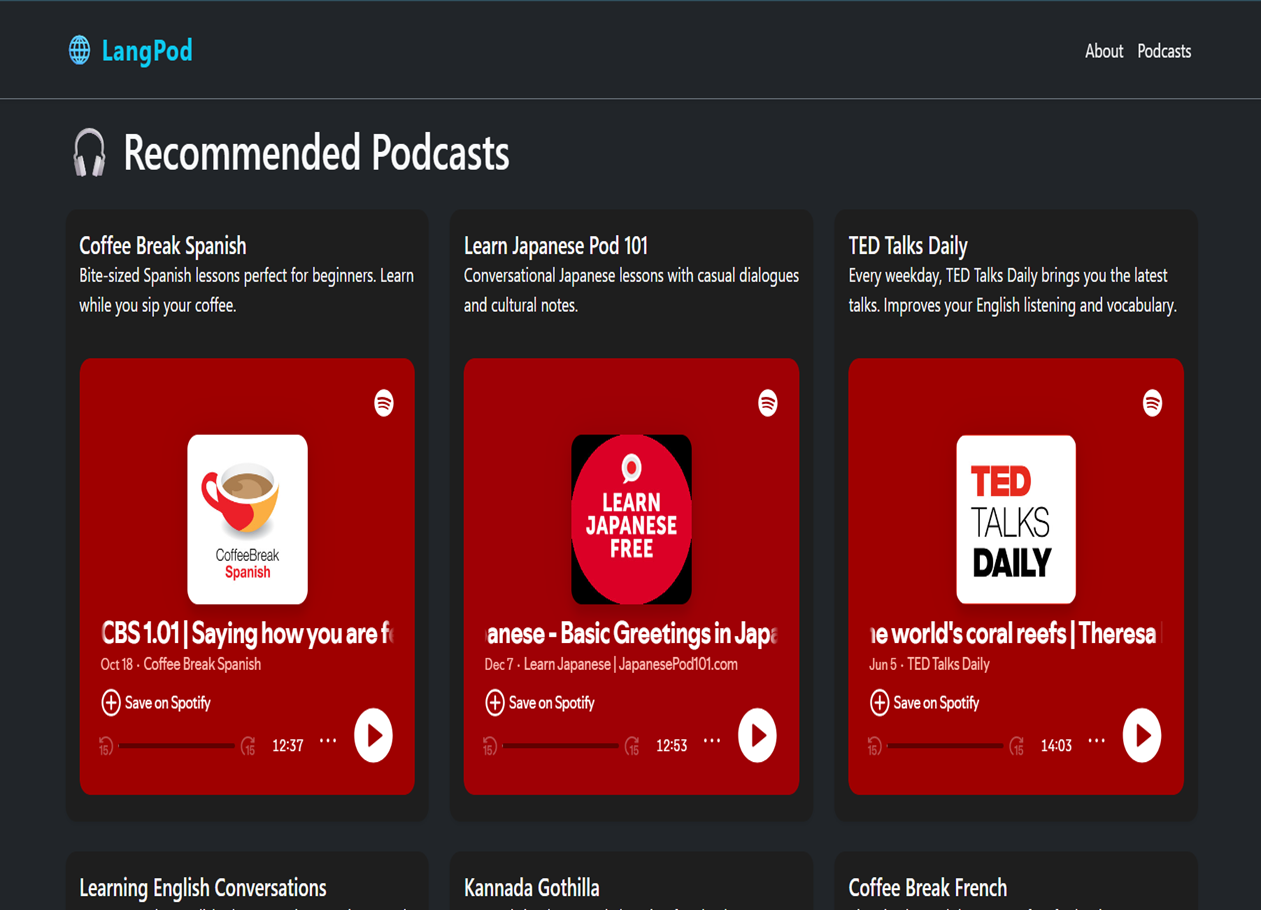Click the Spotify logo on Learn Japanese player
Viewport: 1261px width, 910px height.
coord(768,403)
